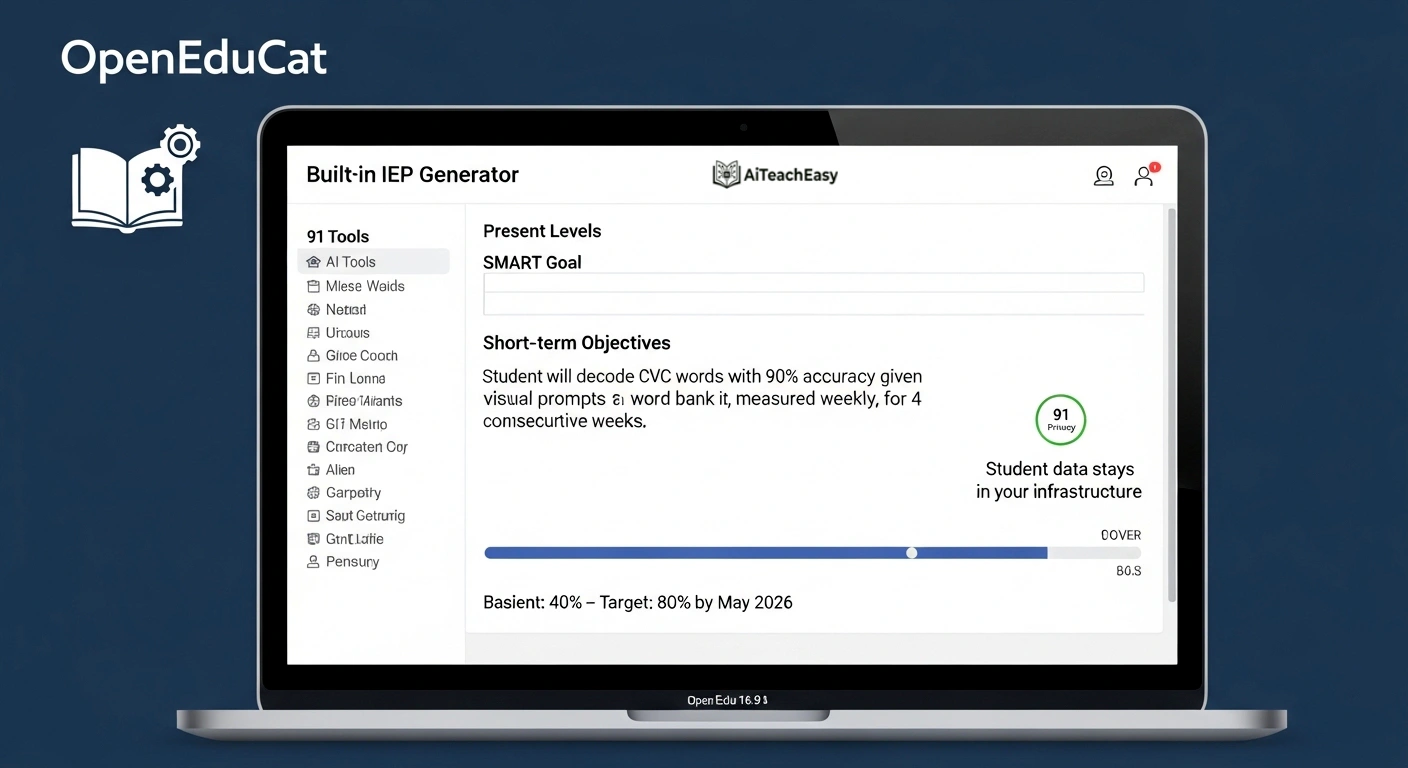
Task: Open the webcam support icon in header
Action: coord(1104,176)
